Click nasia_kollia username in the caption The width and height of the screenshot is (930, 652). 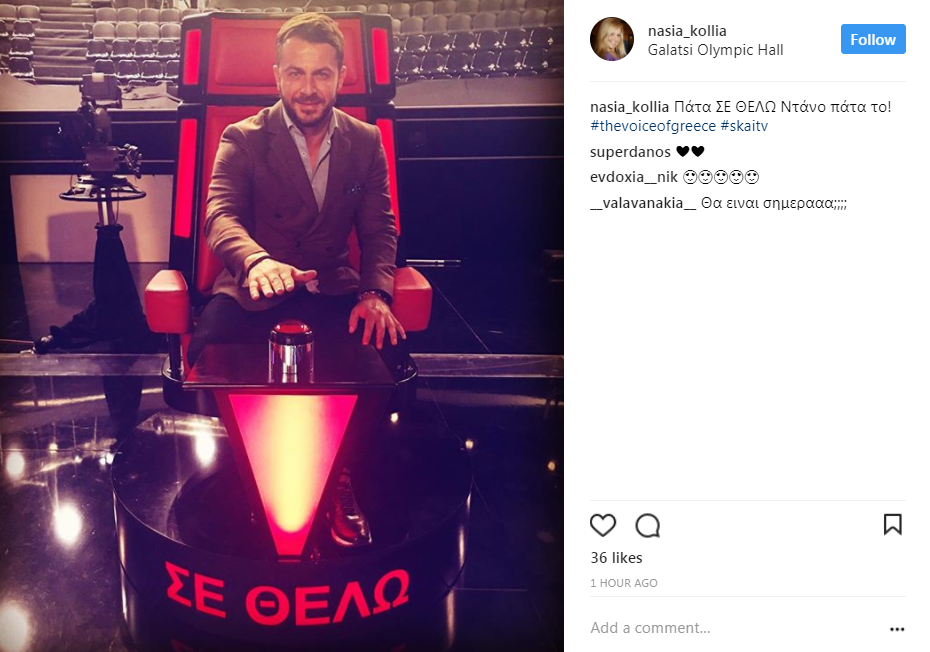pyautogui.click(x=629, y=107)
